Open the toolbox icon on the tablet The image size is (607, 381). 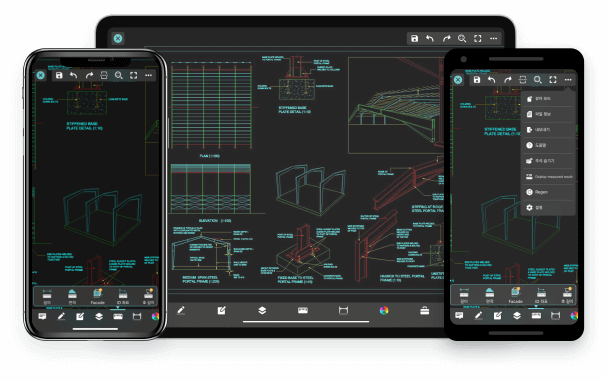point(425,310)
